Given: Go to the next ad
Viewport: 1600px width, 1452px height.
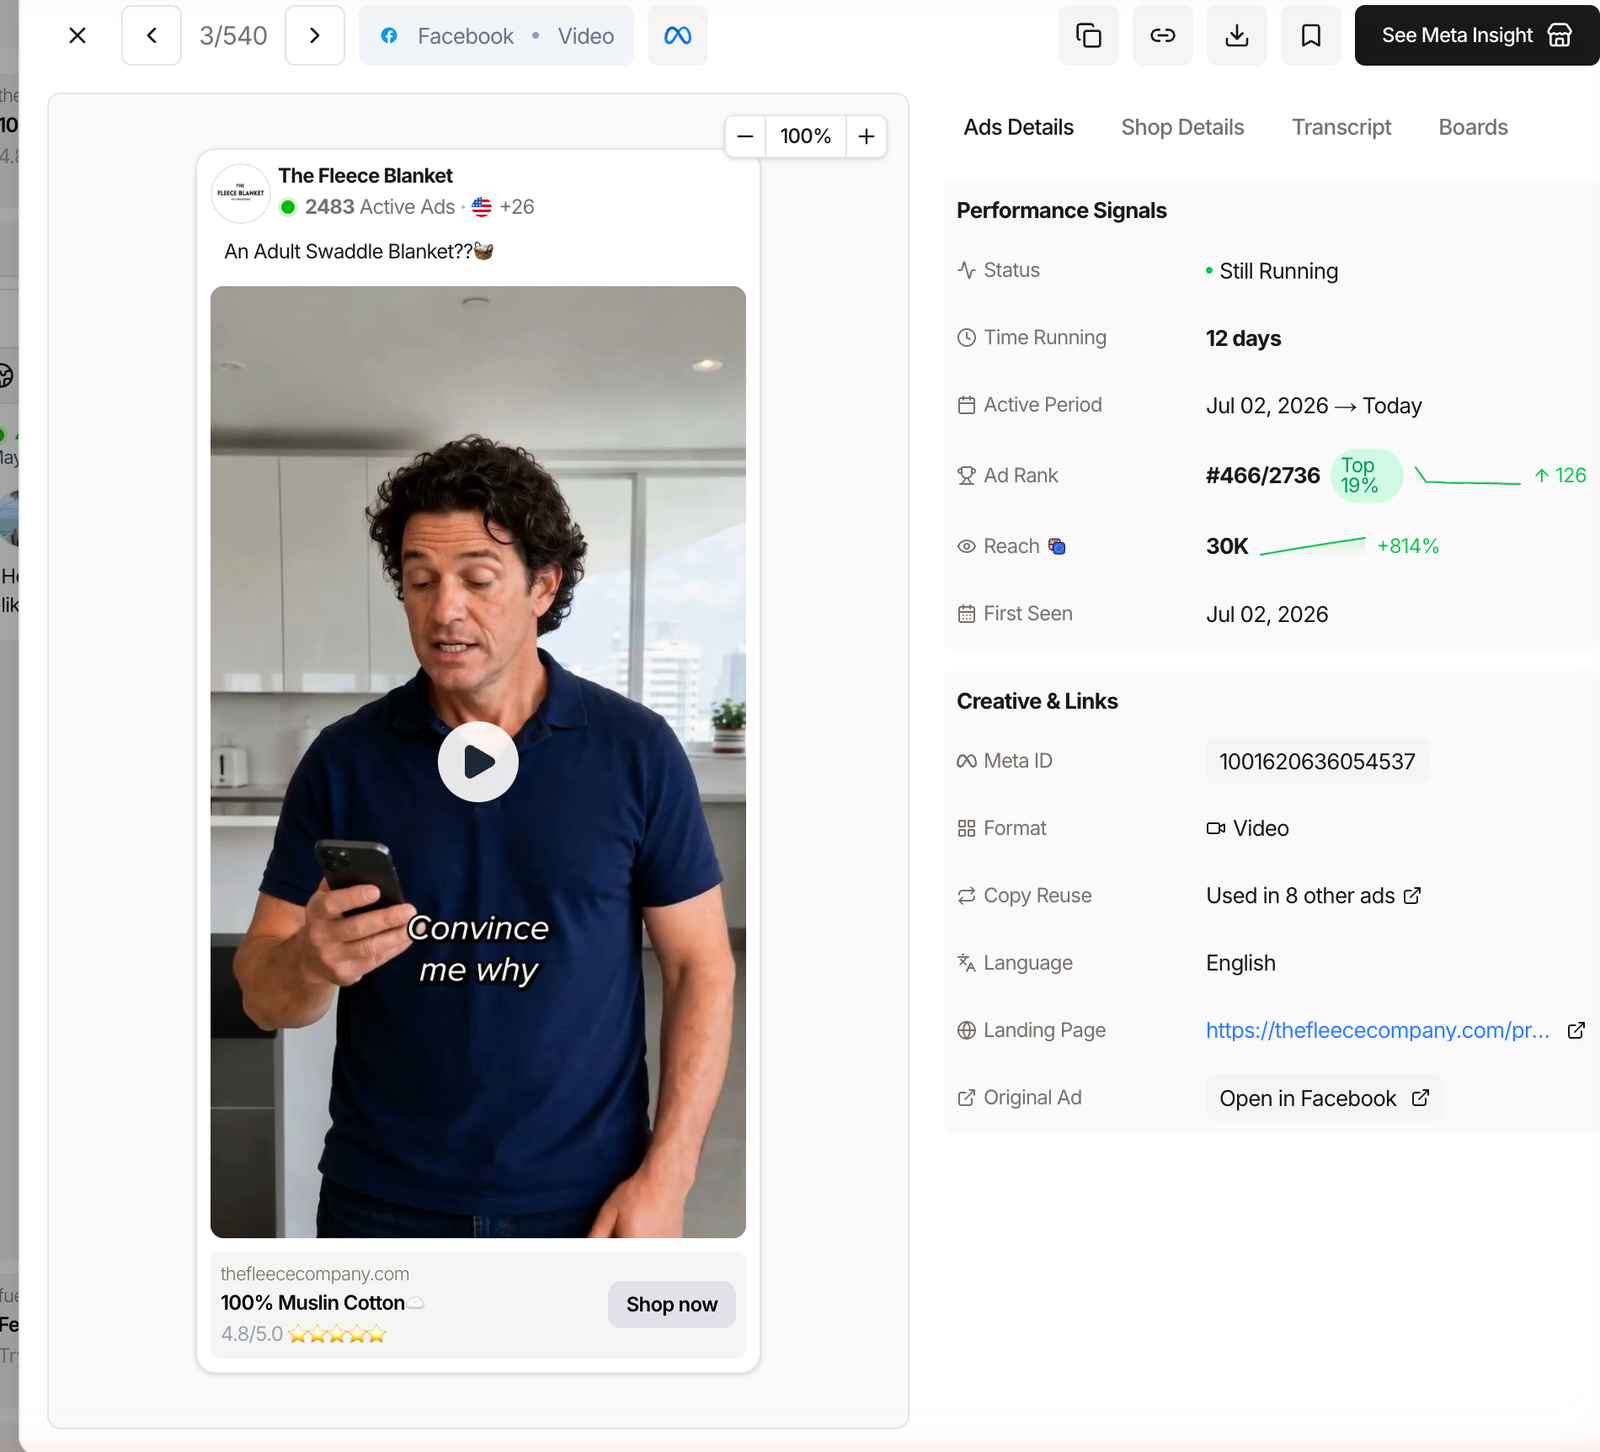Looking at the screenshot, I should tap(315, 36).
